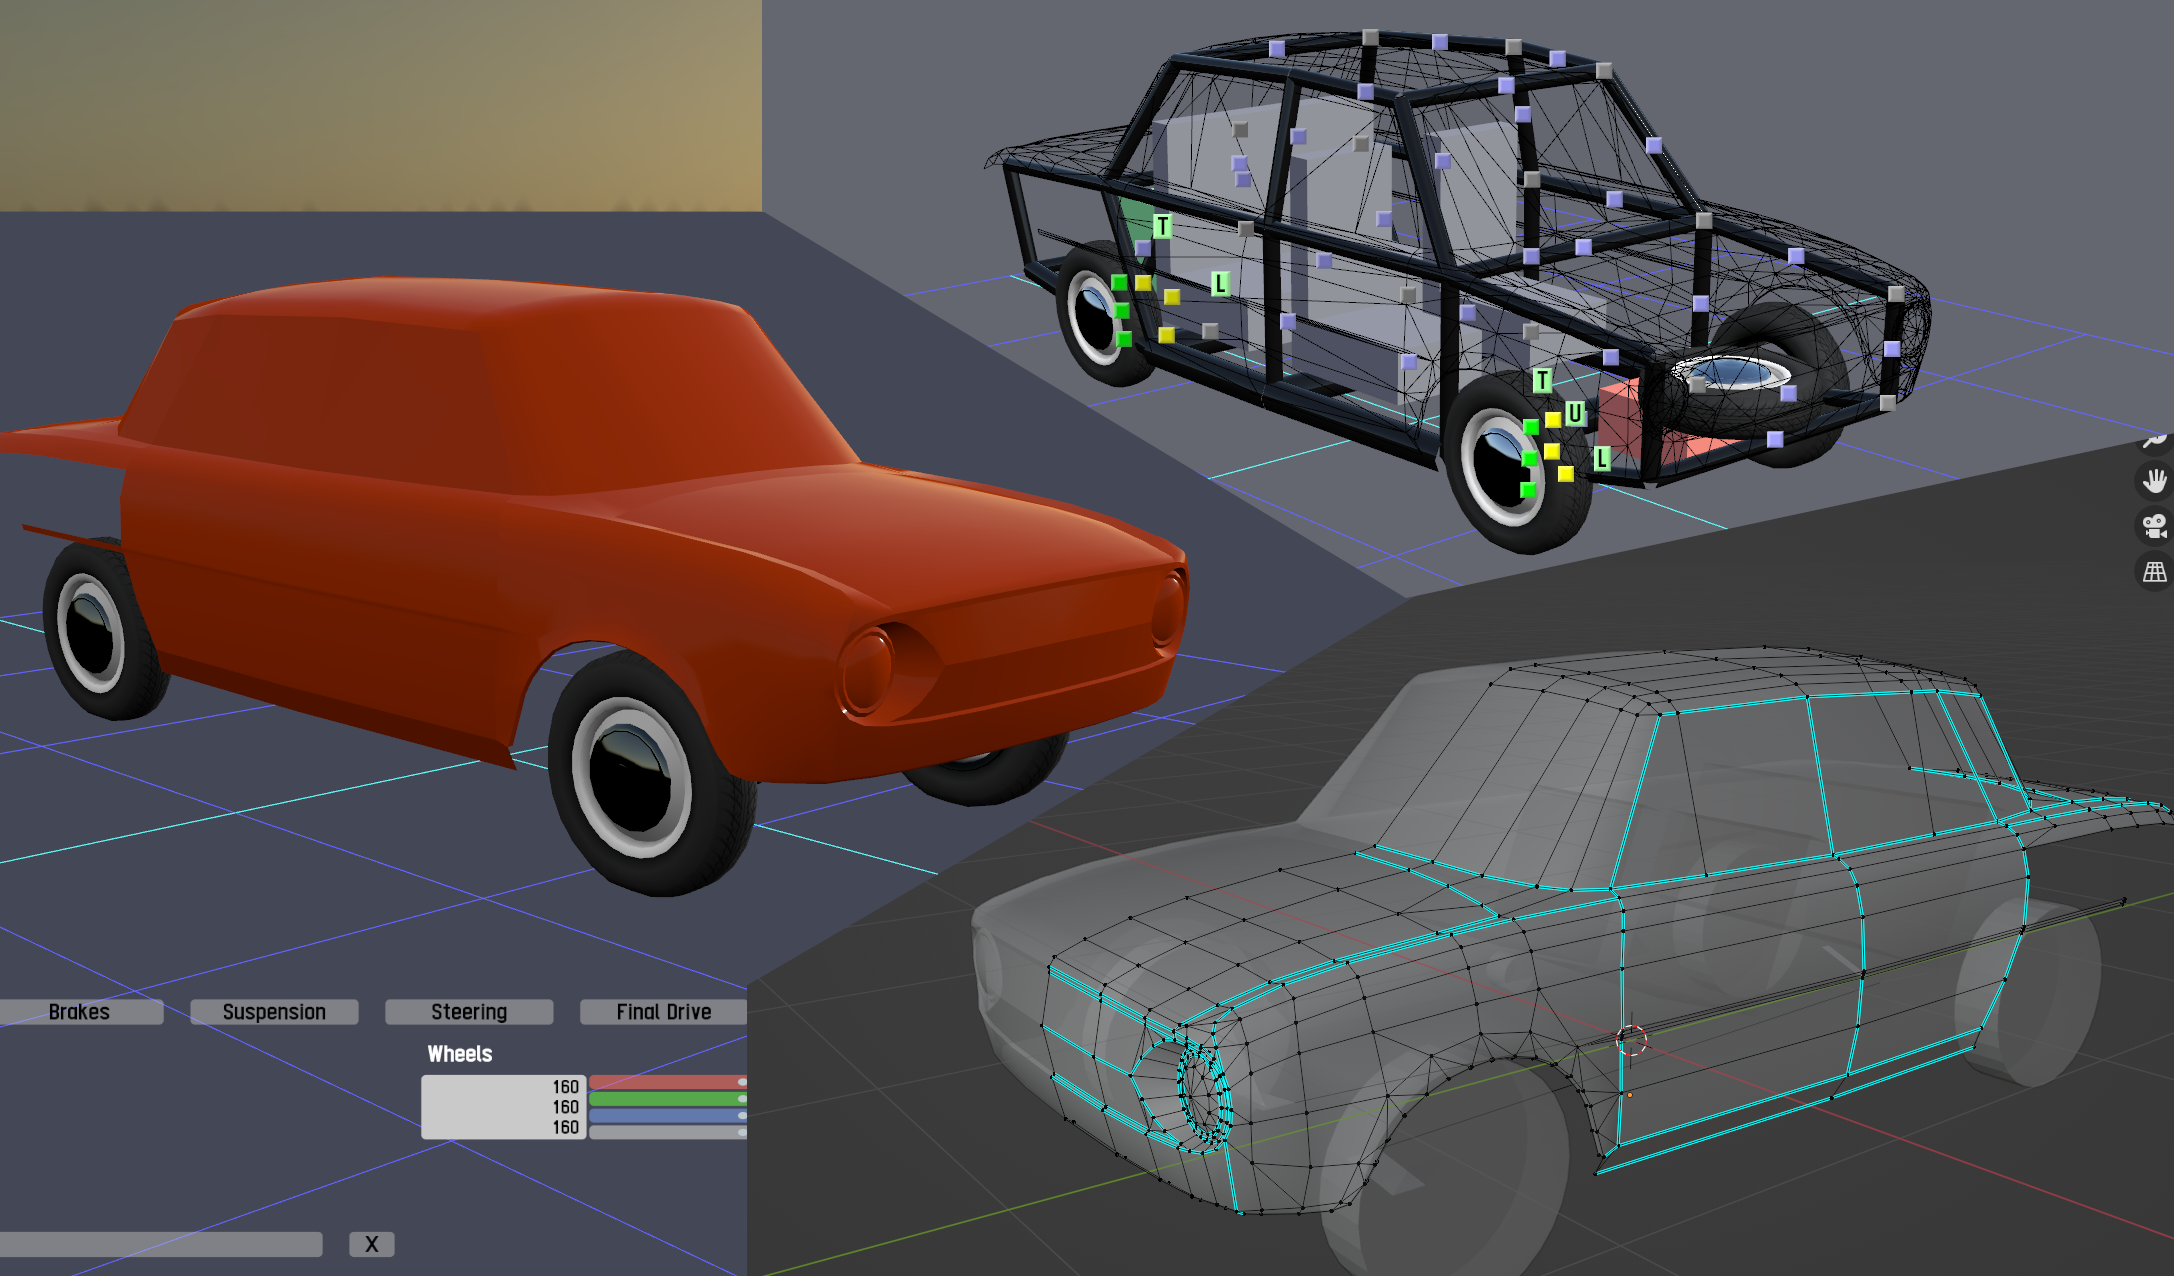Focus the text field left of X
The image size is (2174, 1276).
coord(160,1244)
